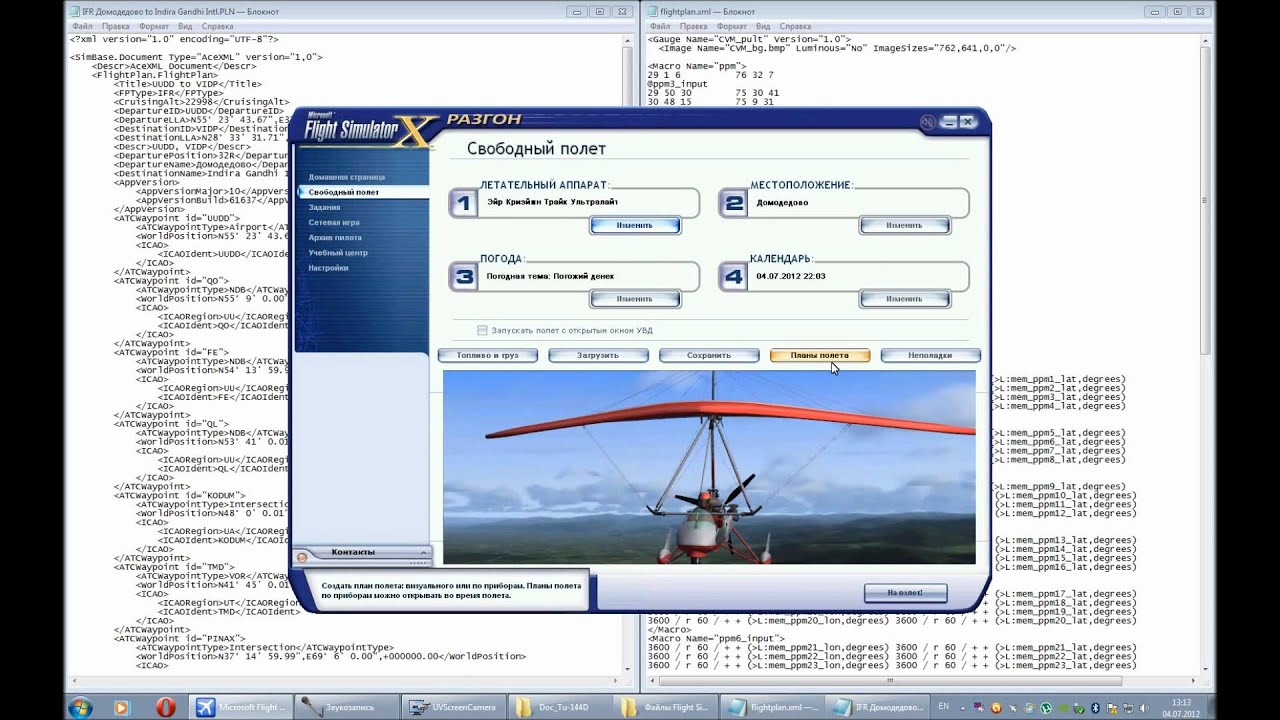Launch Opera browser from the taskbar
This screenshot has height=720, width=1280.
(x=165, y=707)
